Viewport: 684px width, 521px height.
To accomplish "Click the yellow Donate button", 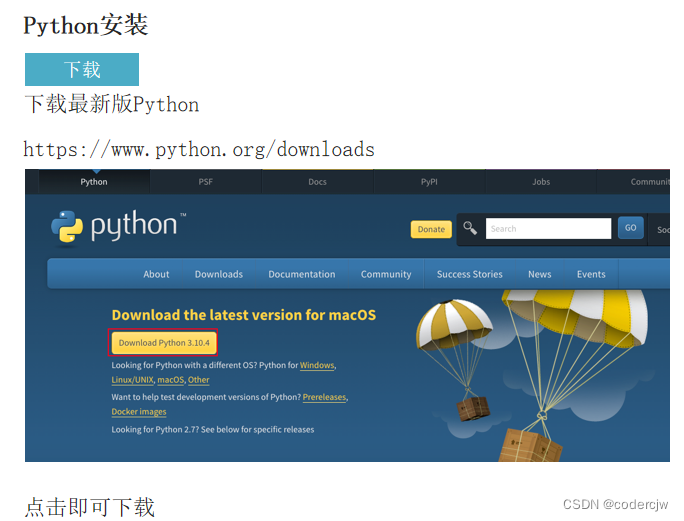I will coord(431,229).
